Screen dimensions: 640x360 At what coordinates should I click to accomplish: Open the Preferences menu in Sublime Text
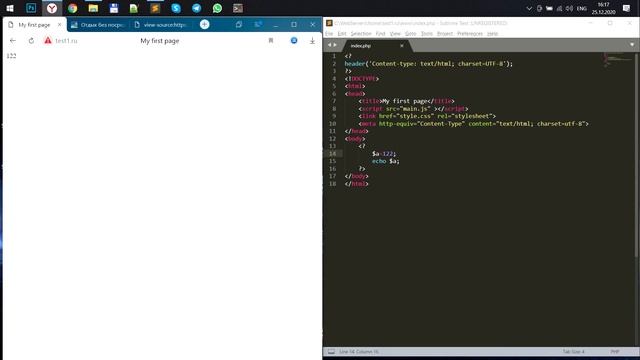click(x=470, y=33)
